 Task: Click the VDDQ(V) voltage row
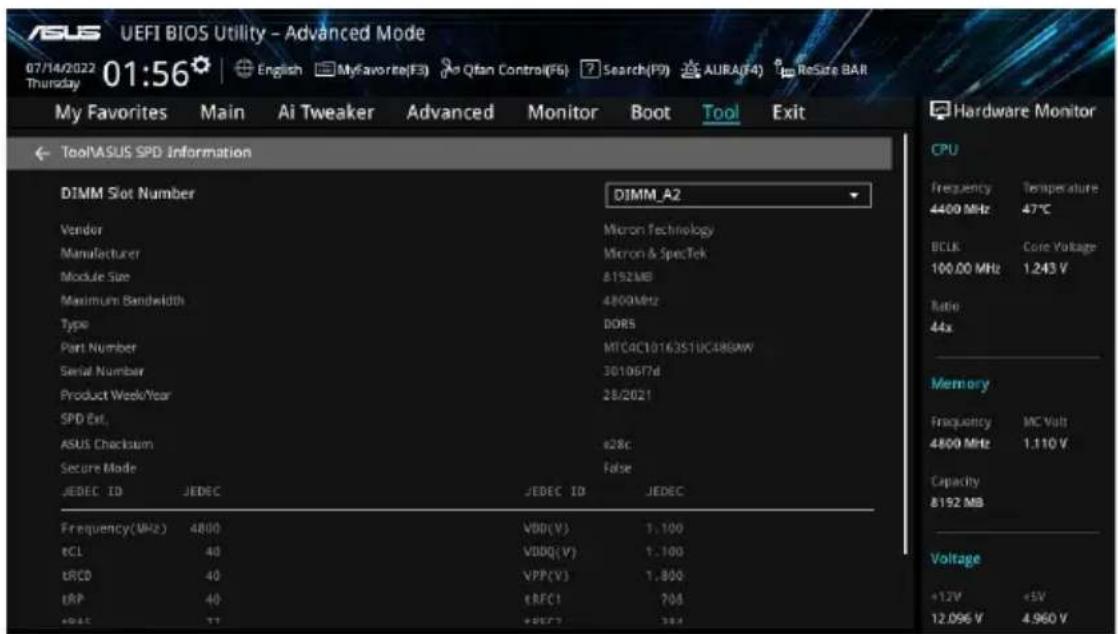tap(603, 551)
